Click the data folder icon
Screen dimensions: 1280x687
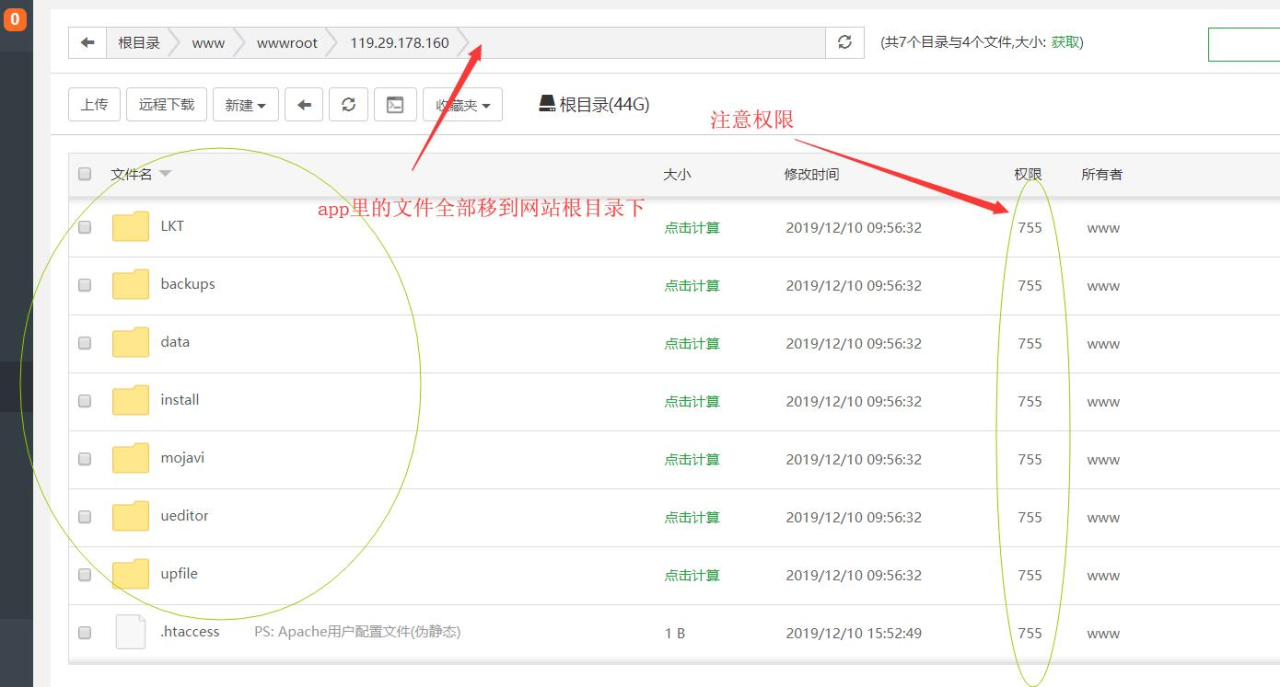click(x=130, y=343)
